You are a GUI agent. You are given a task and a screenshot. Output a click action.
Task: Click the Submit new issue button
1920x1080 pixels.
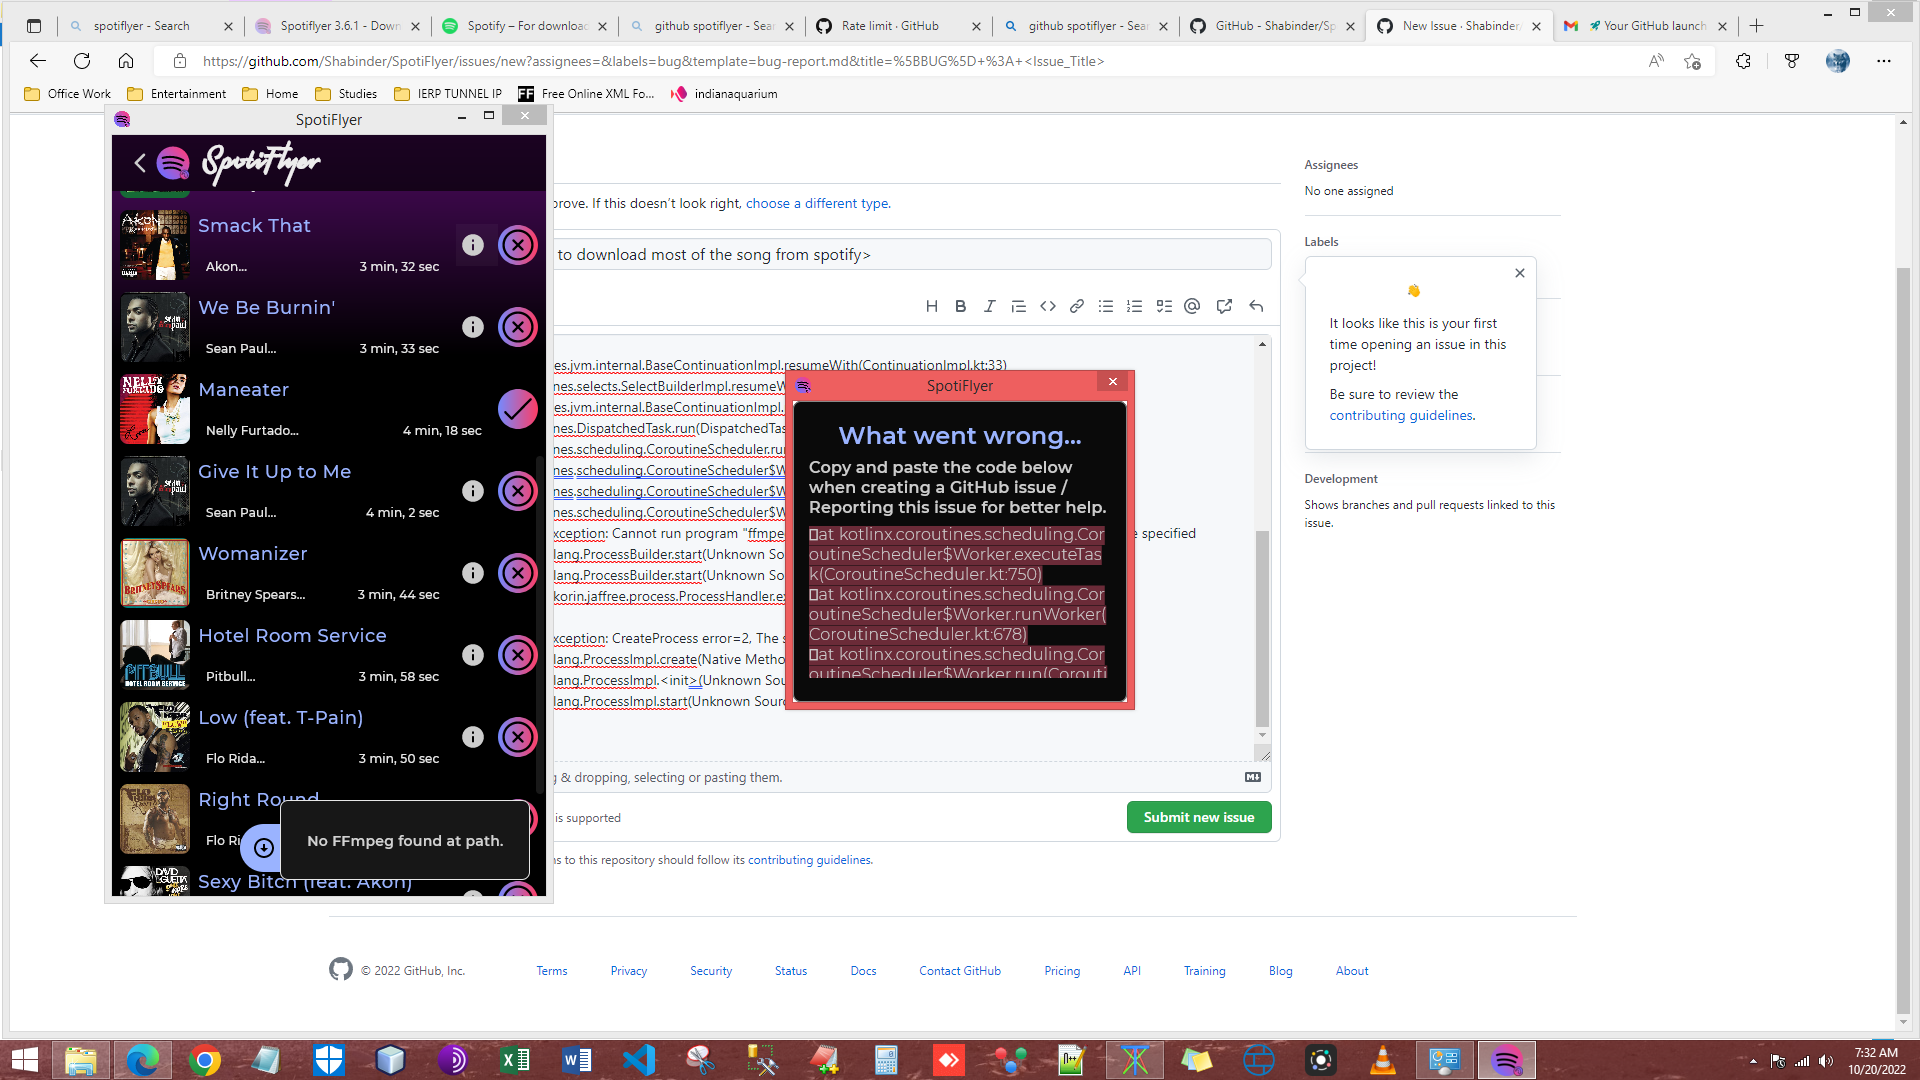[1198, 817]
